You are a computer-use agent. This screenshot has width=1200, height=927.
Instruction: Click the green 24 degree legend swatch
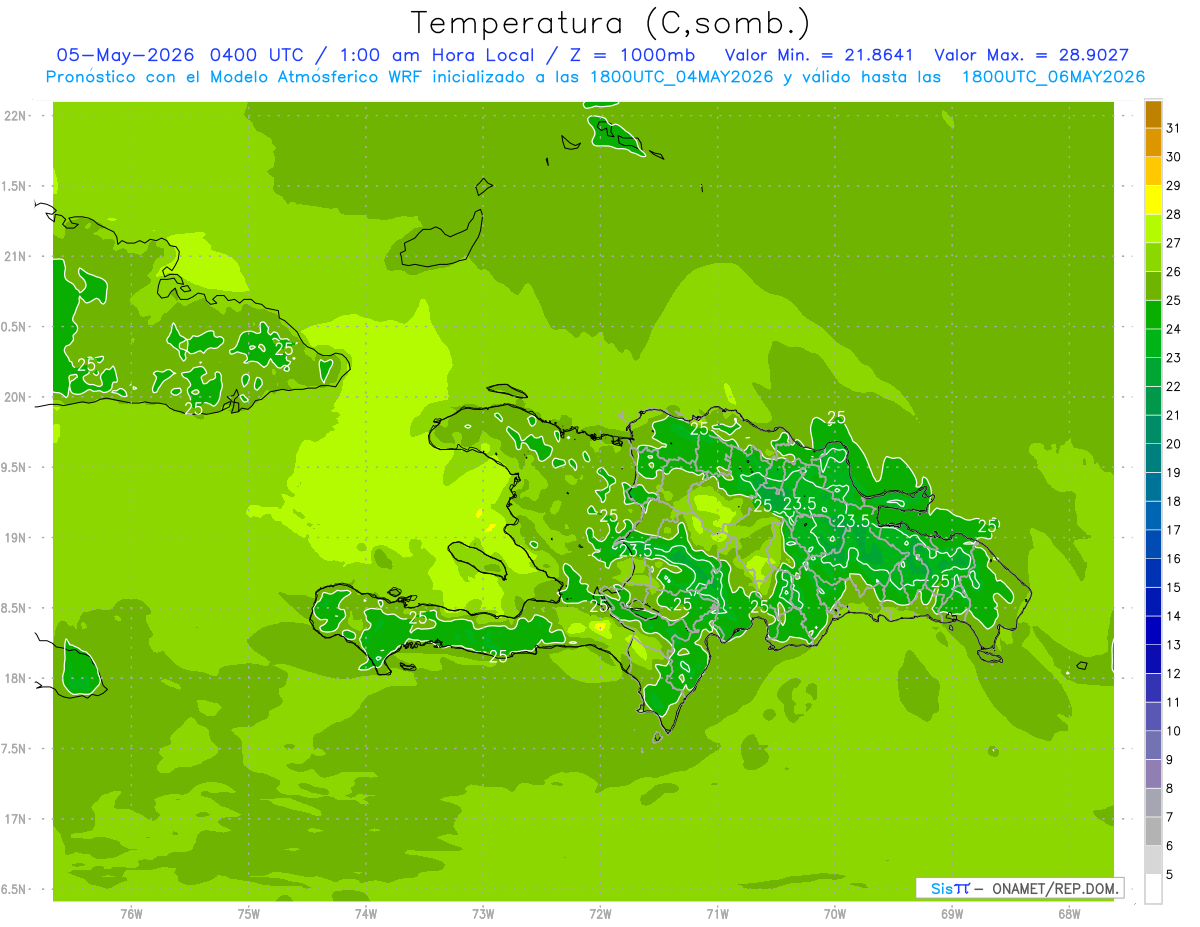(1153, 315)
